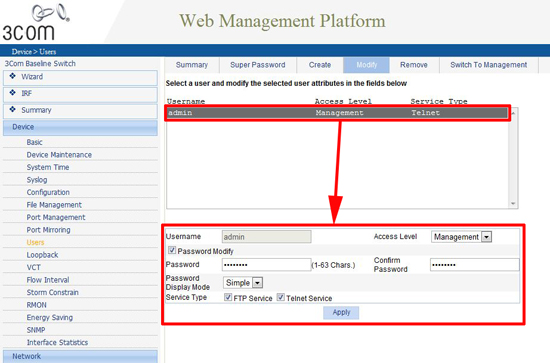The width and height of the screenshot is (550, 363).
Task: Open the Configuration page
Action: pyautogui.click(x=48, y=192)
